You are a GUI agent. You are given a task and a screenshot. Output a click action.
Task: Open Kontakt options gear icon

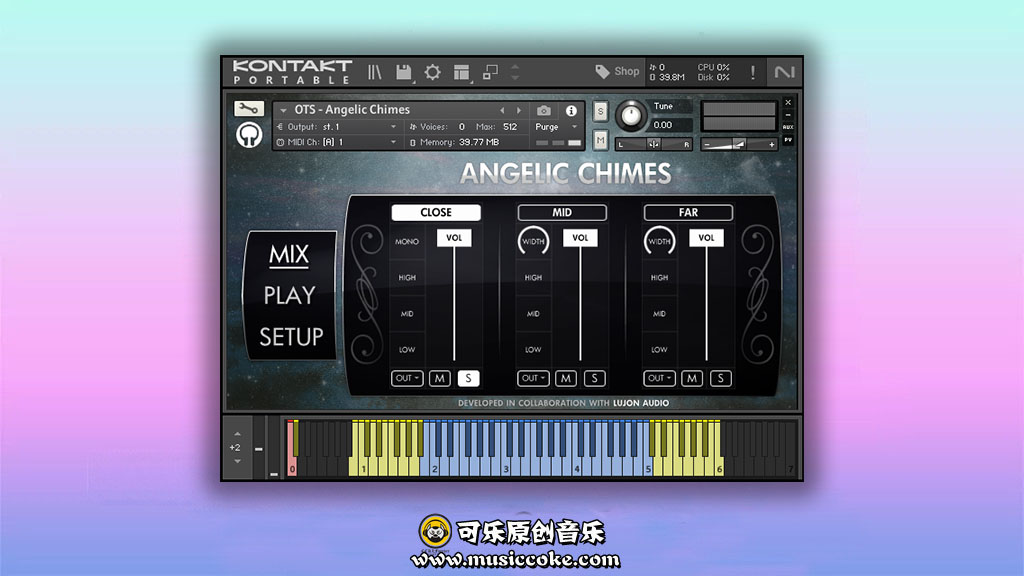pos(432,72)
